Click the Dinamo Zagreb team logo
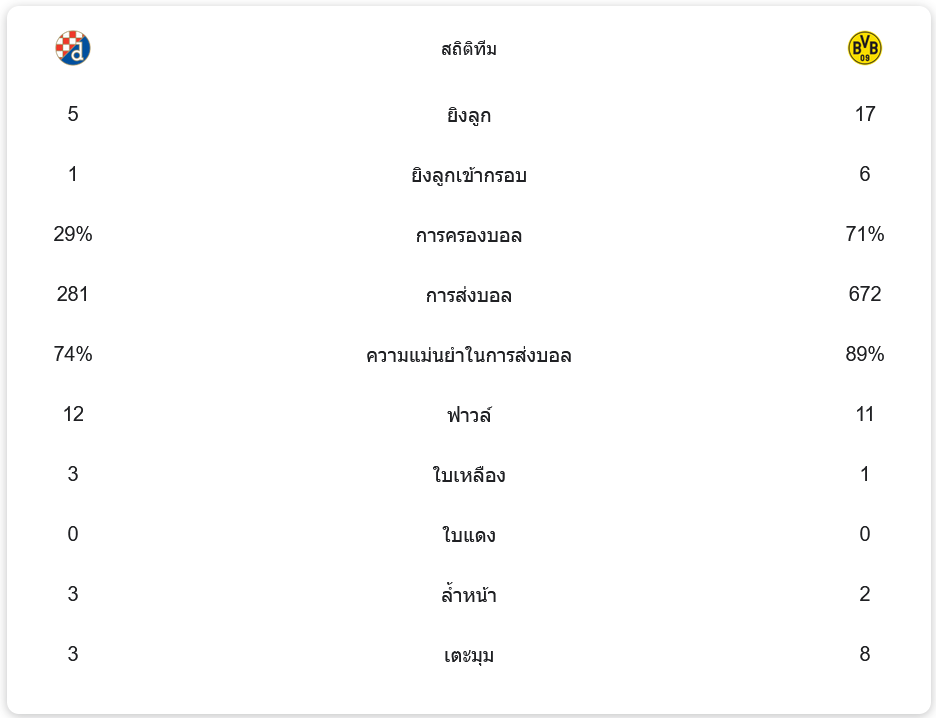The image size is (936, 718). click(73, 48)
